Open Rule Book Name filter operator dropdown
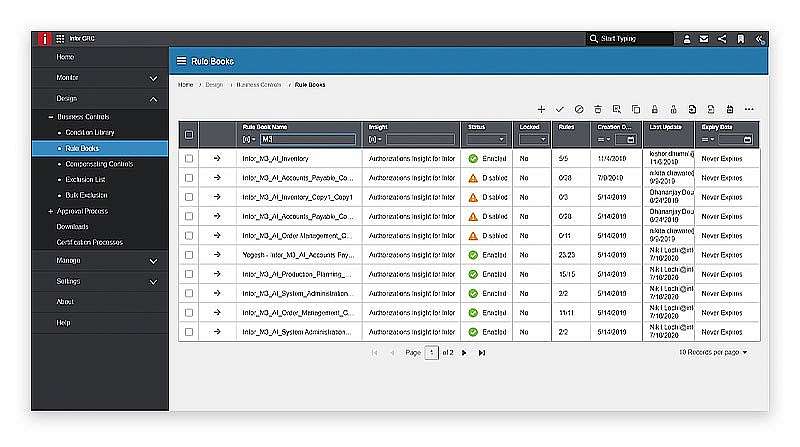The image size is (800, 447). pyautogui.click(x=248, y=139)
